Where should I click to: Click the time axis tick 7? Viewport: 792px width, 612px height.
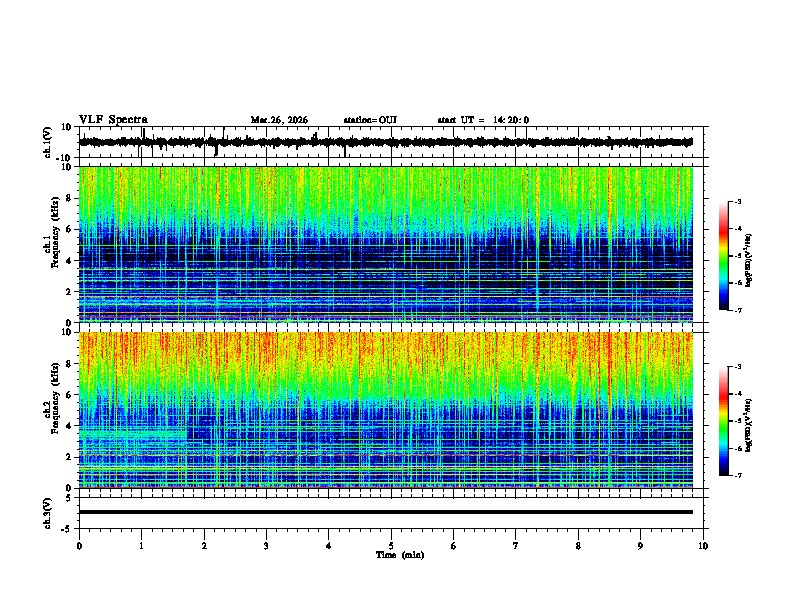(x=516, y=546)
